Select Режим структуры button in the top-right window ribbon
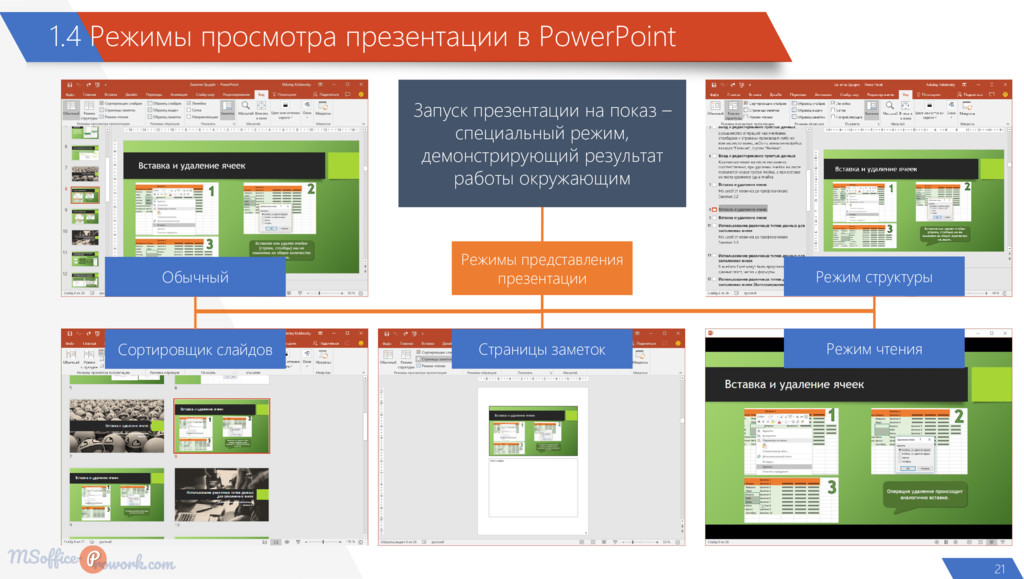The image size is (1024, 579). 733,109
